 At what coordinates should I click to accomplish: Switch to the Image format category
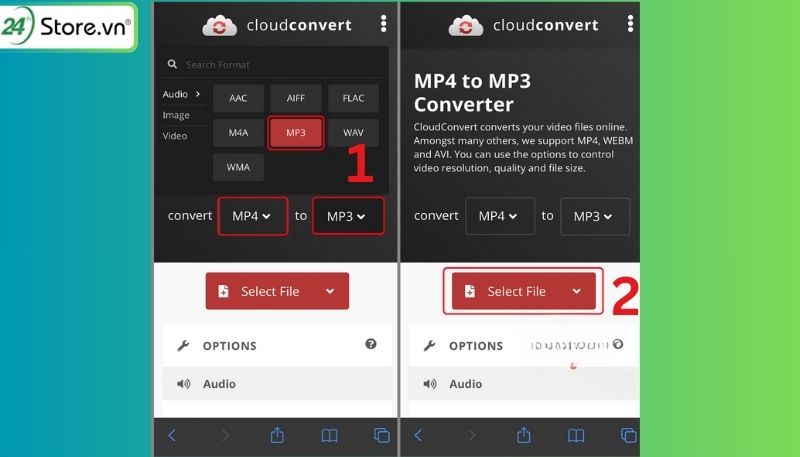click(x=176, y=115)
